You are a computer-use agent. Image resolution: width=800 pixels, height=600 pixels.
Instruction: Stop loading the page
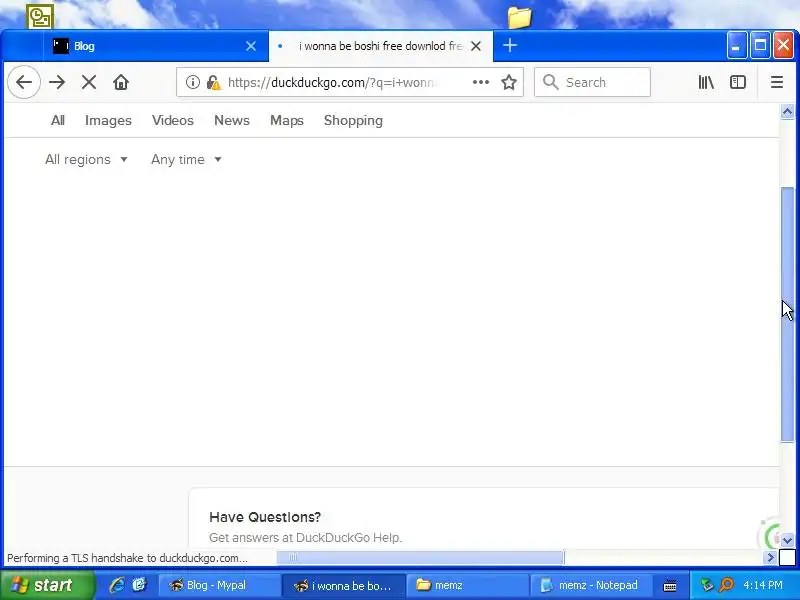pos(89,82)
